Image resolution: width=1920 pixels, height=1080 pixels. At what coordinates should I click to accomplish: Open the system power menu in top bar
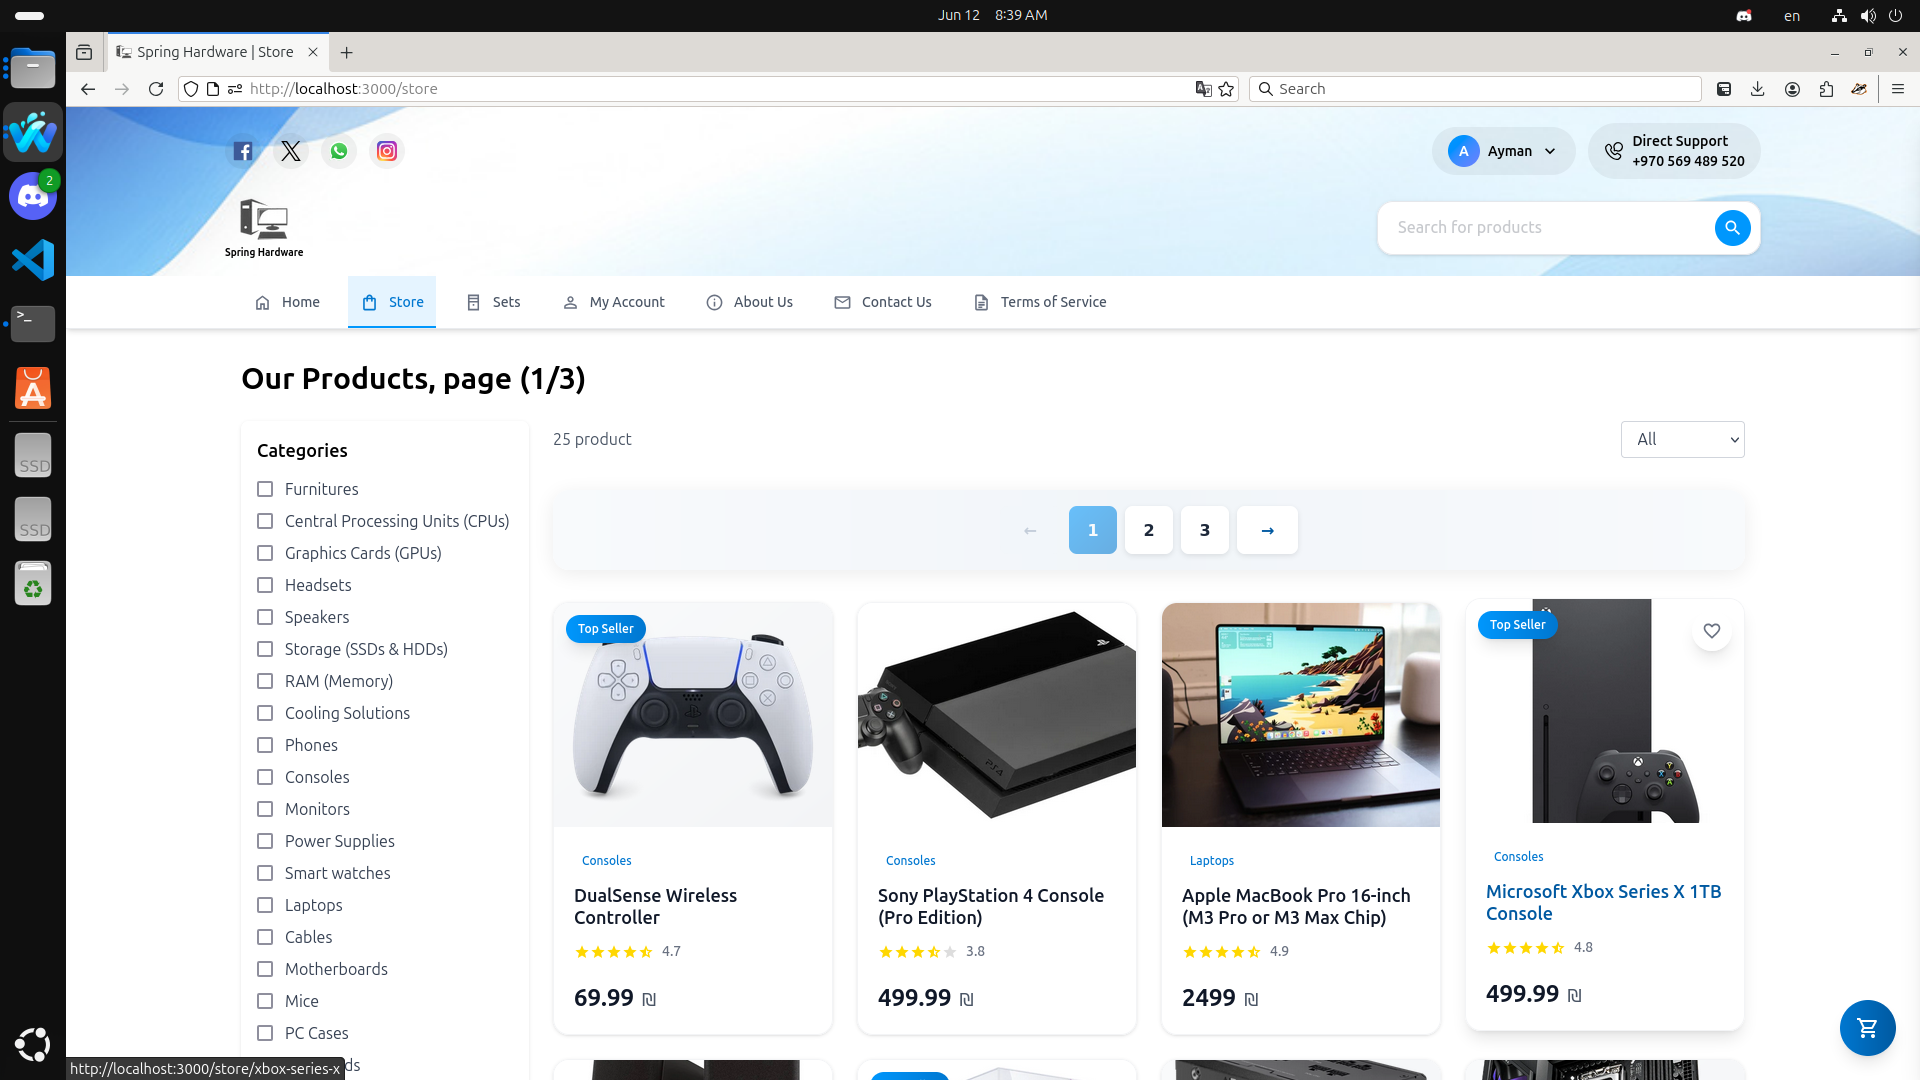1895,15
